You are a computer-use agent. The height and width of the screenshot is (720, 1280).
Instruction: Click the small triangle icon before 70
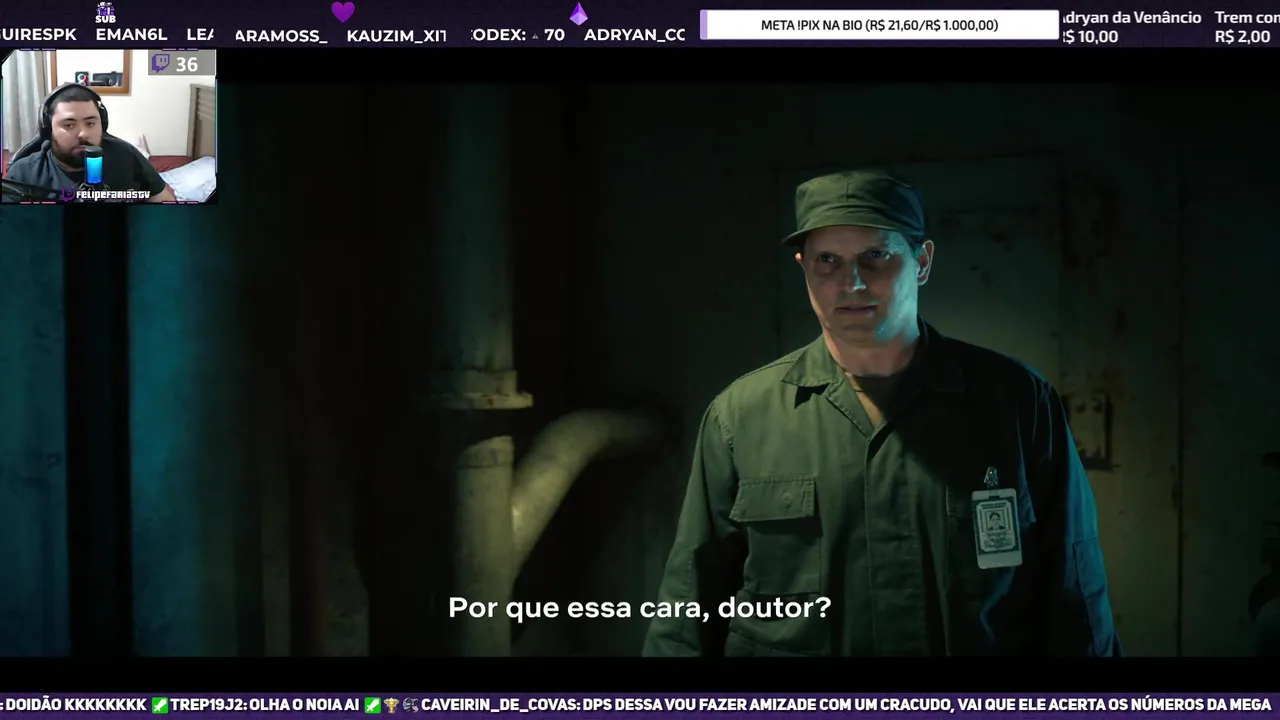535,35
